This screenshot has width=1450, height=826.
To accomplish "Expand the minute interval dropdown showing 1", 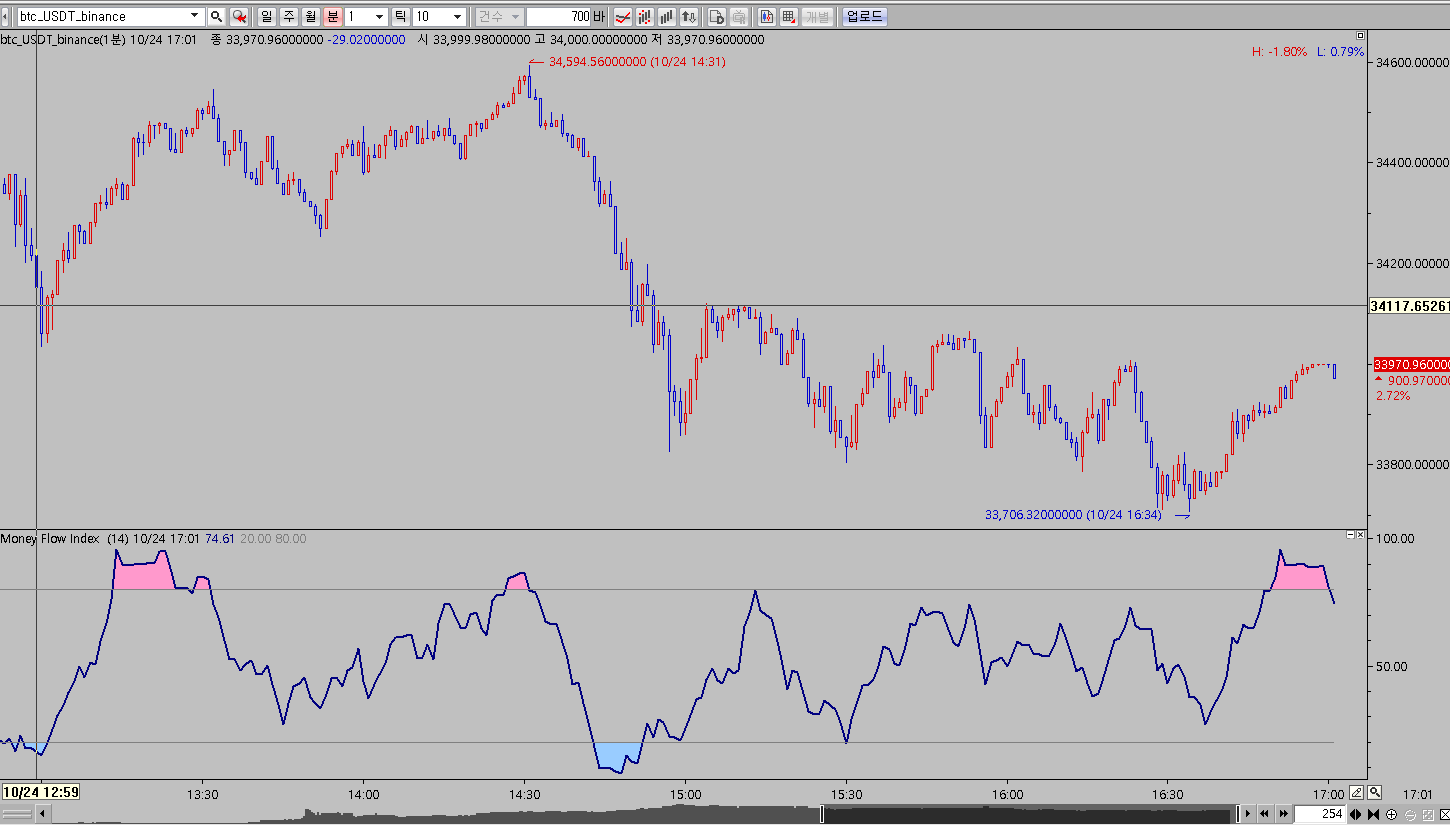I will [x=380, y=17].
